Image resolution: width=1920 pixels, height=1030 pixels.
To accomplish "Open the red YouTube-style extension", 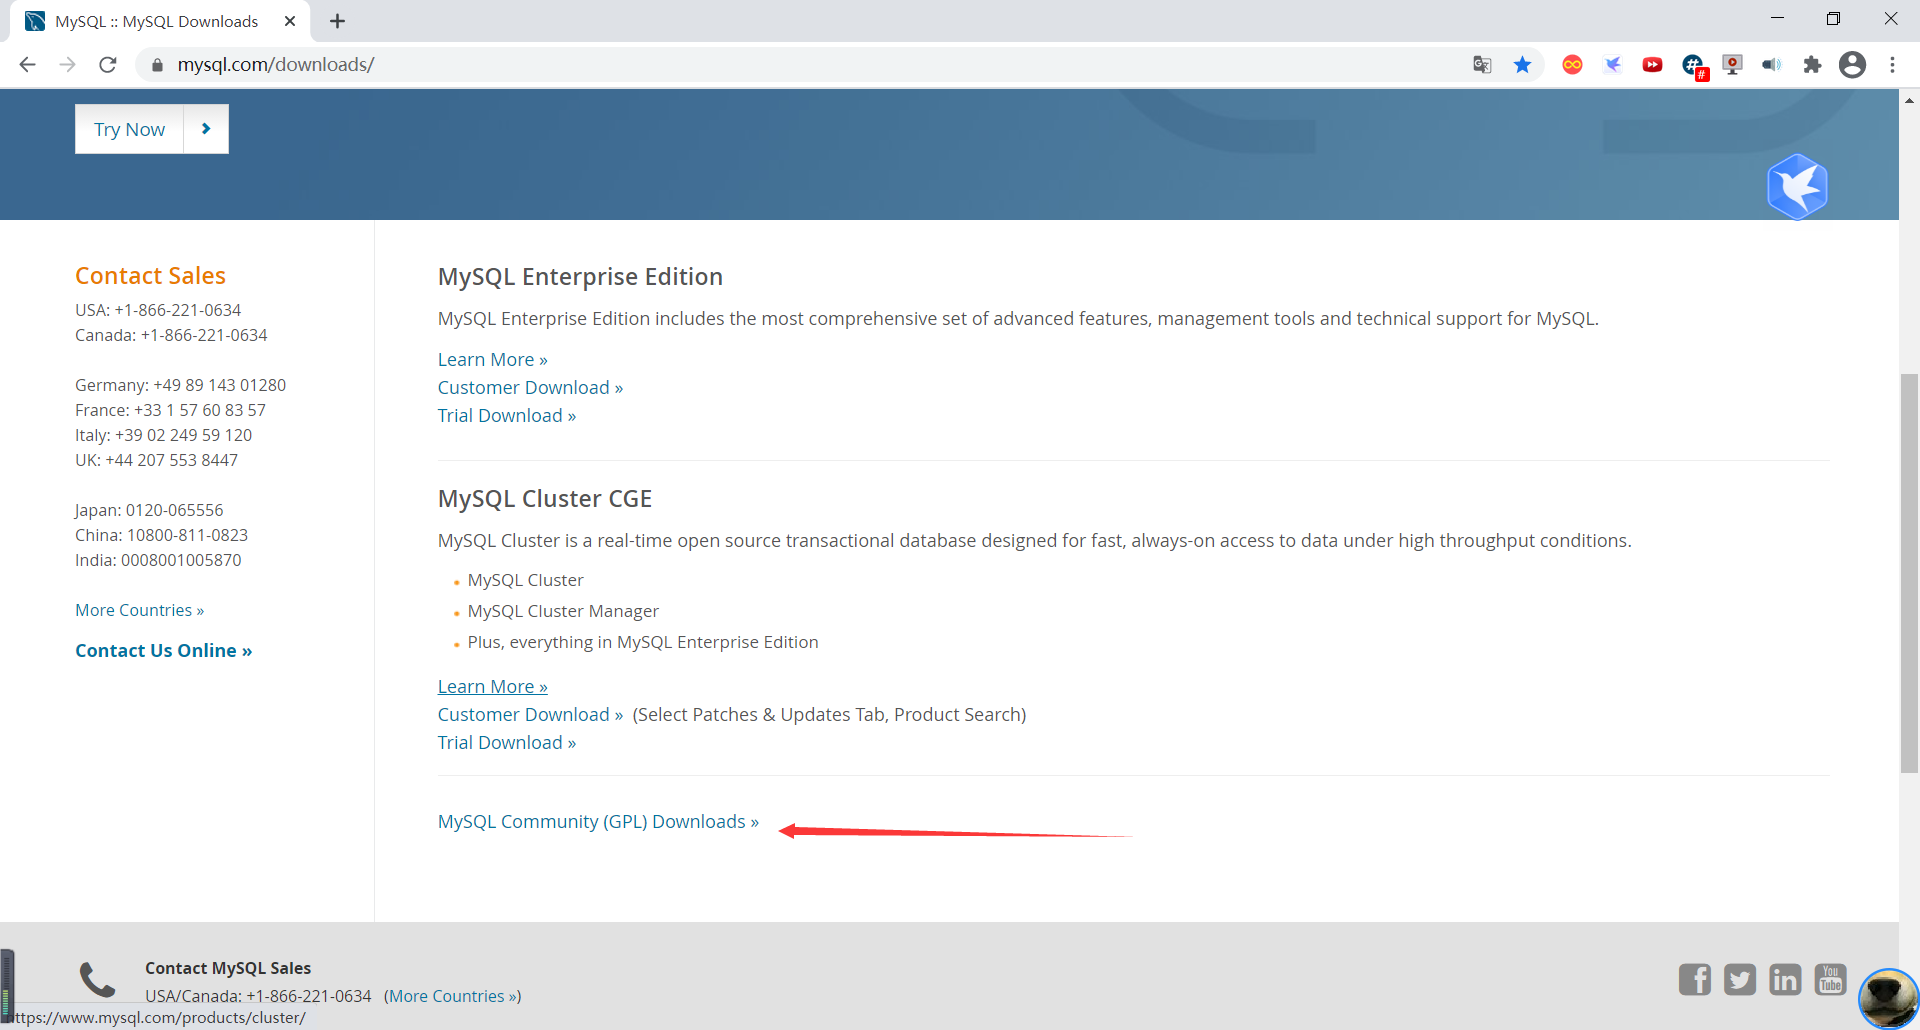I will [1652, 65].
